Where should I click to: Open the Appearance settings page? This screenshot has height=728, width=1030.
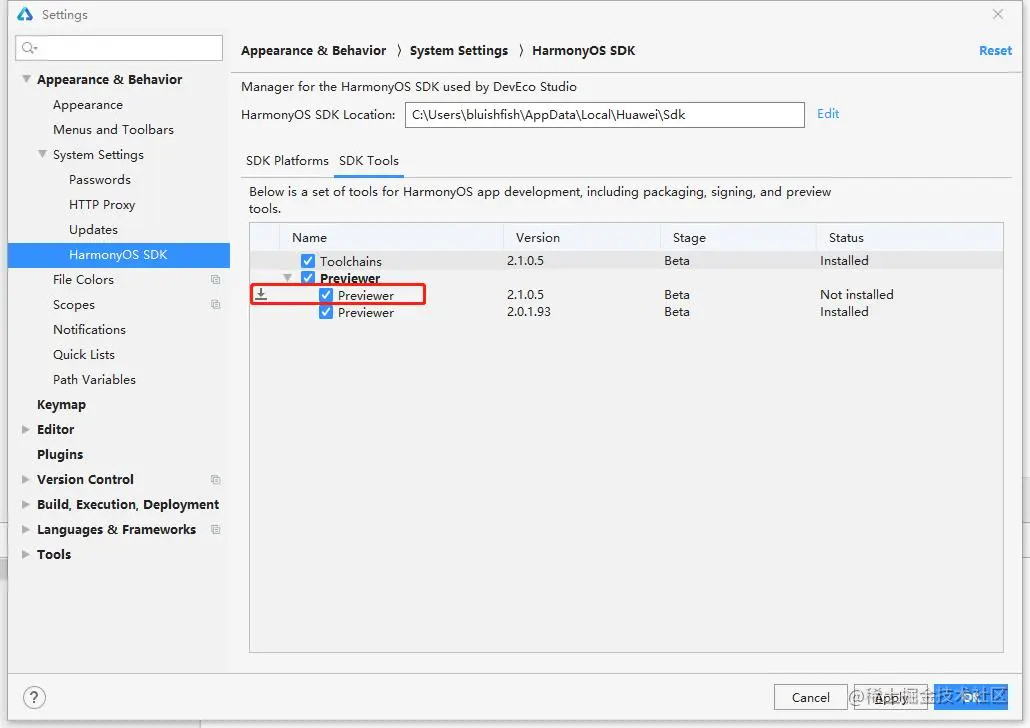(88, 104)
